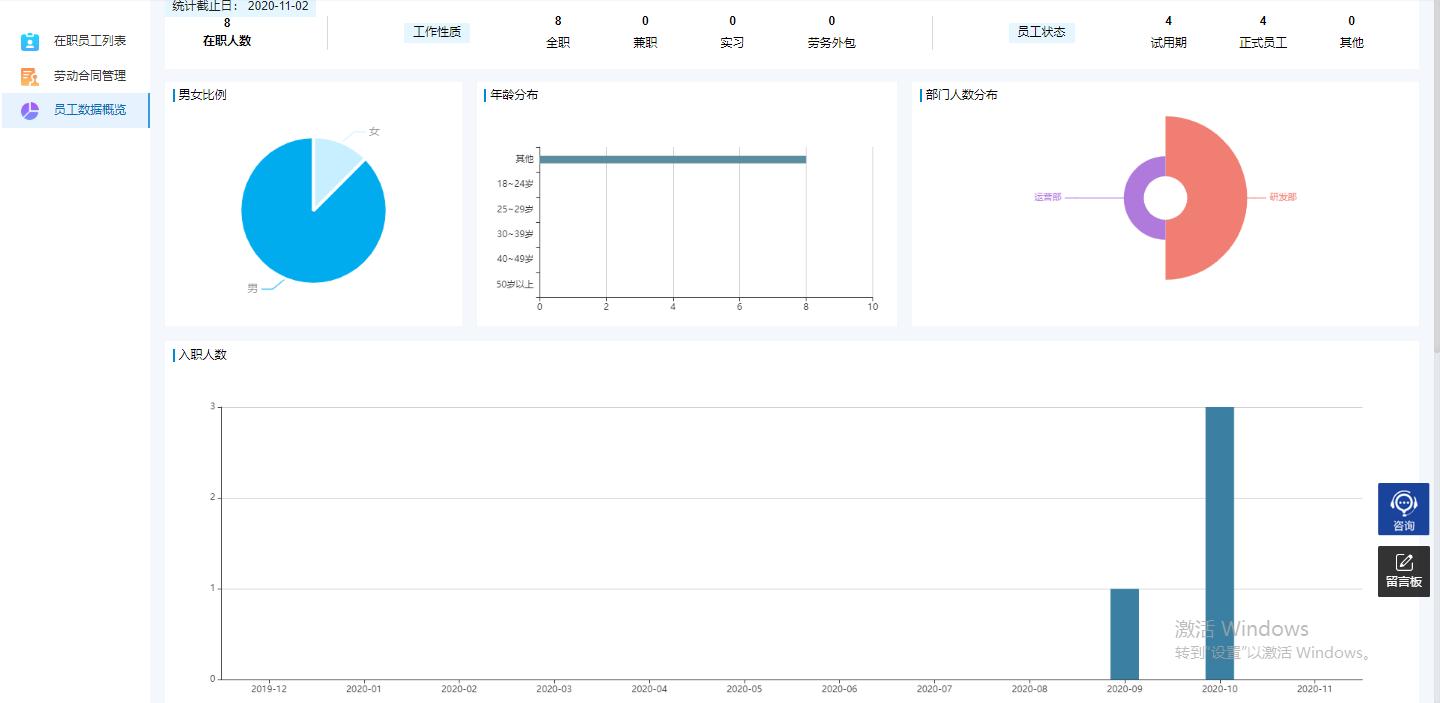Open 在职员工列表 menu item
This screenshot has width=1440, height=703.
point(90,42)
